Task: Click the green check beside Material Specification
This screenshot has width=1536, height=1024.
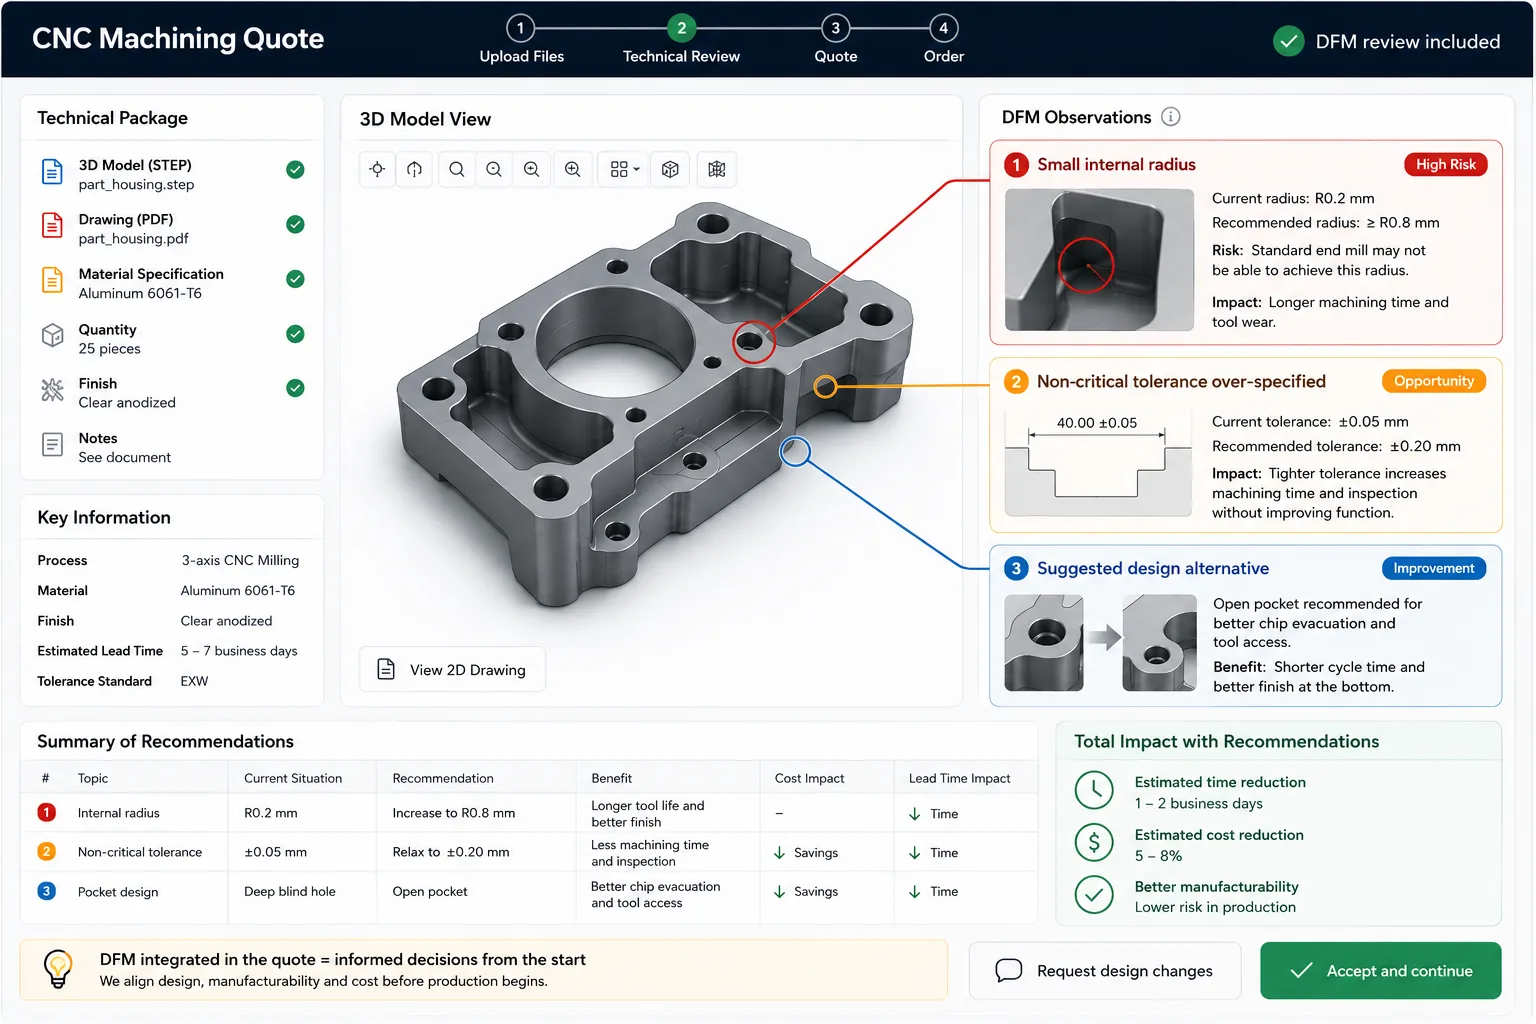Action: point(295,279)
